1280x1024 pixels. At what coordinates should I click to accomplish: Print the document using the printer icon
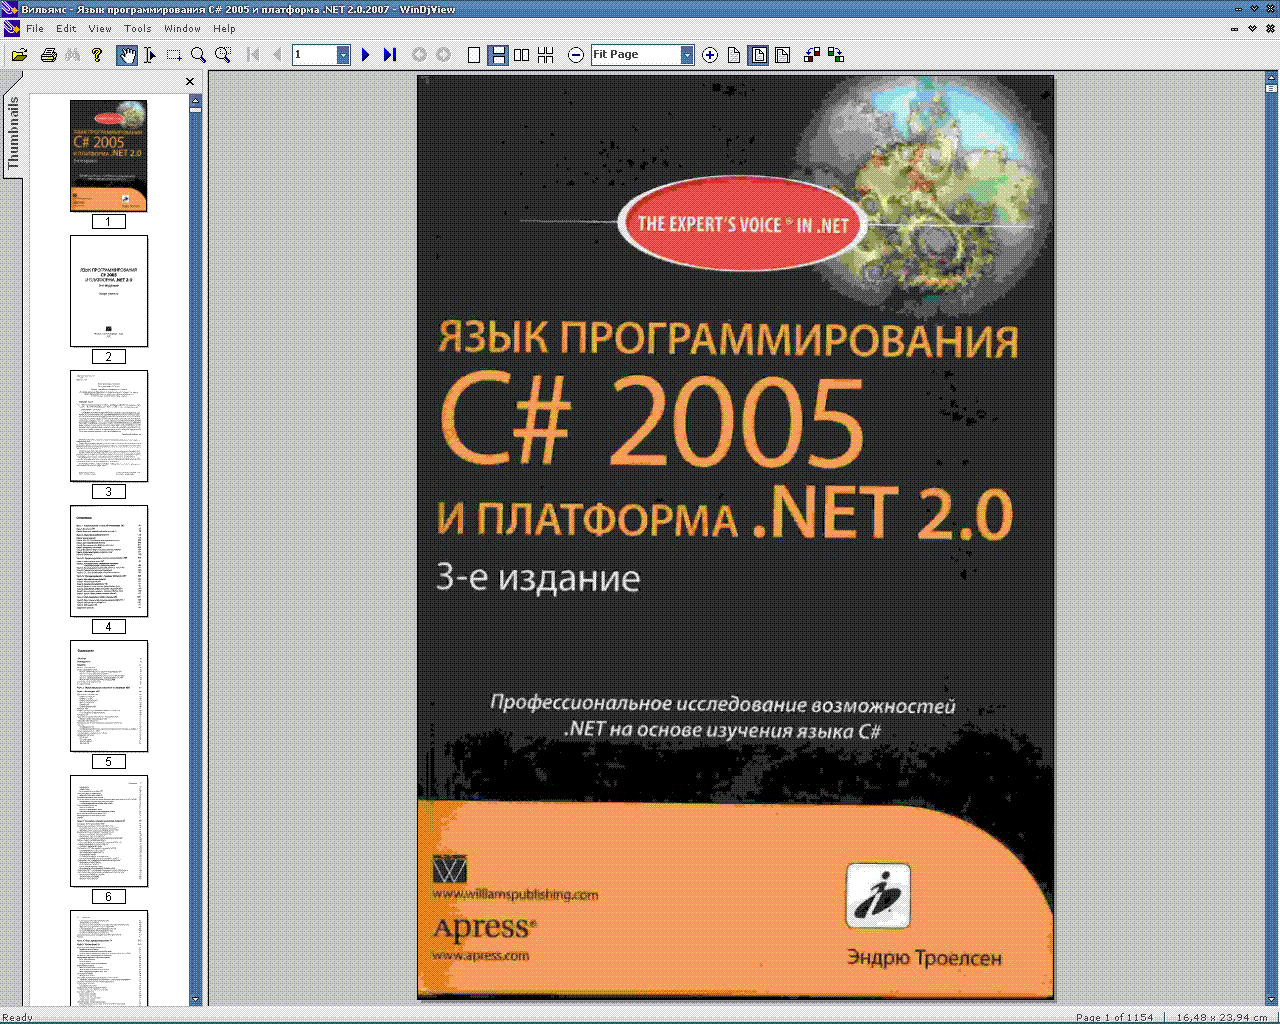tap(48, 55)
